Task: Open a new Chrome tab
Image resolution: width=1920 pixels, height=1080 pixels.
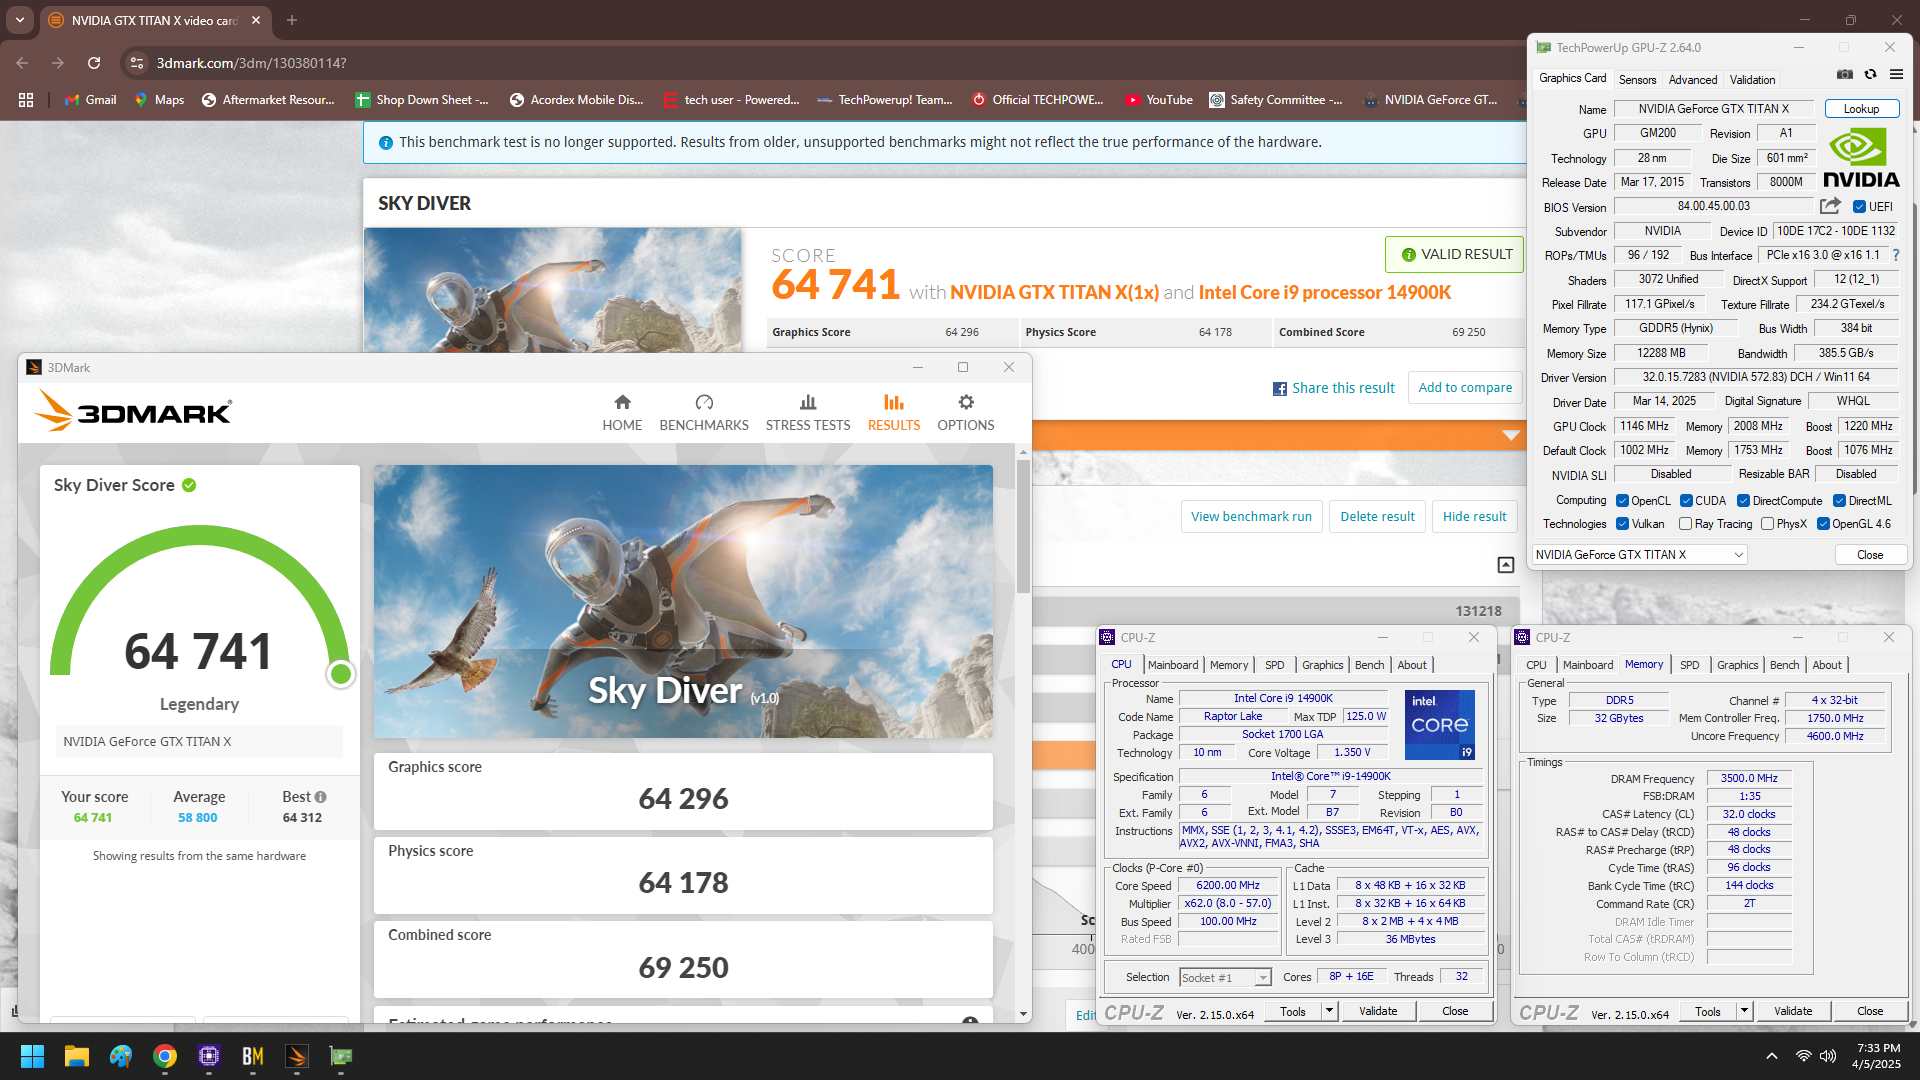Action: point(292,20)
